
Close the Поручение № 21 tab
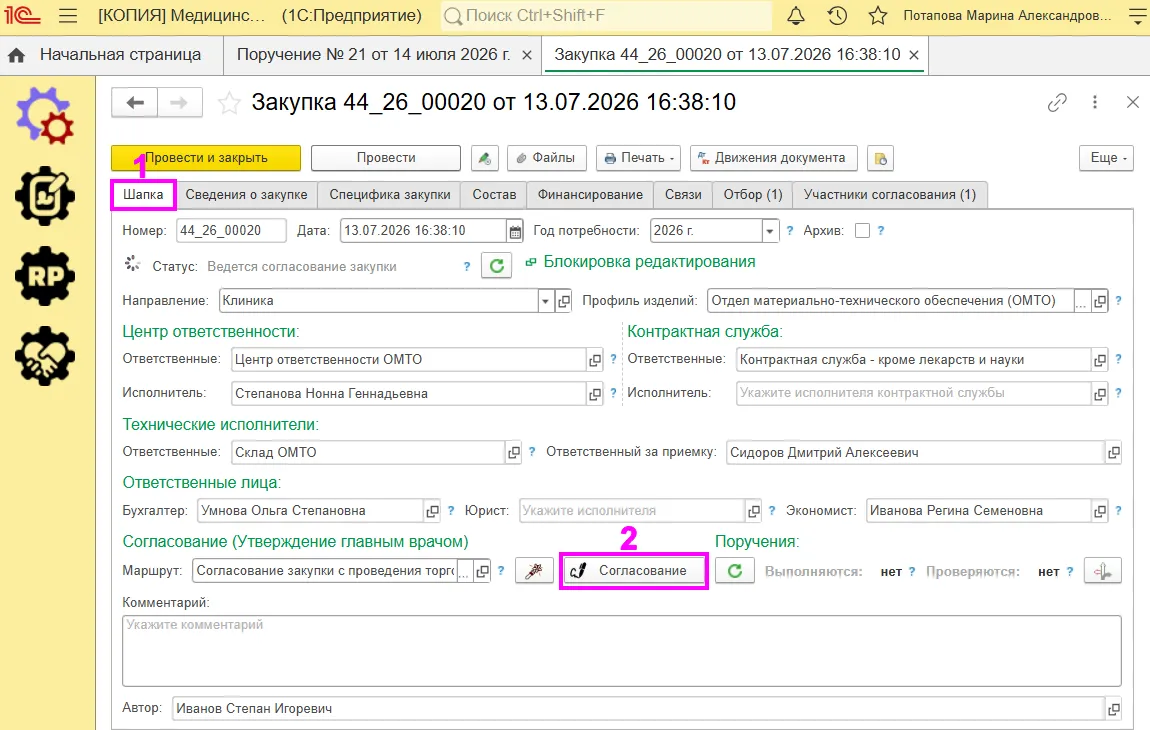click(527, 55)
